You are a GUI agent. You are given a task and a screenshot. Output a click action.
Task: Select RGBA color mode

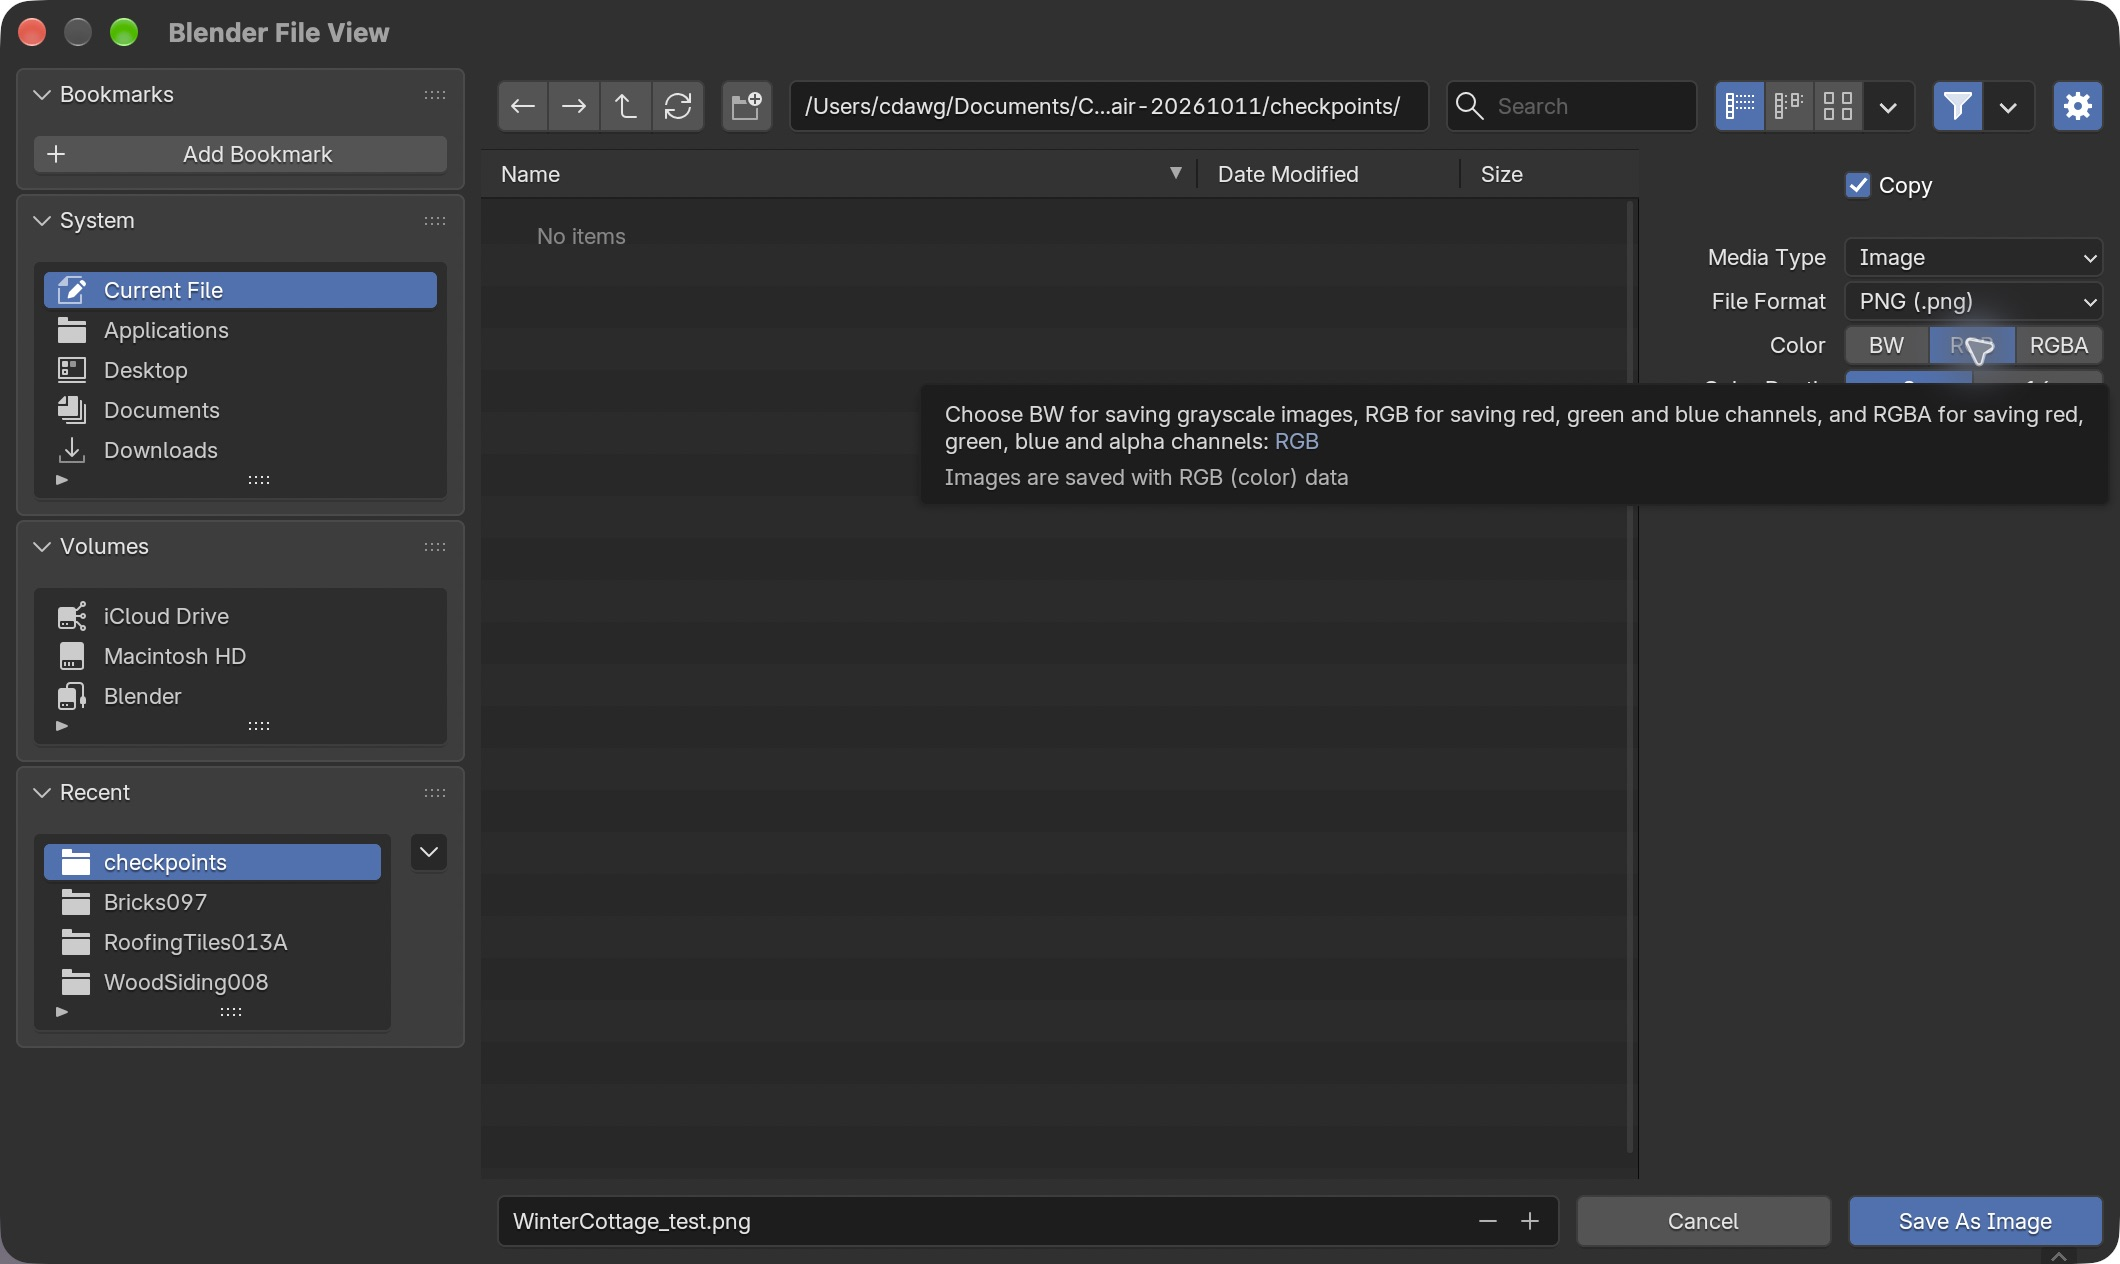[2059, 345]
